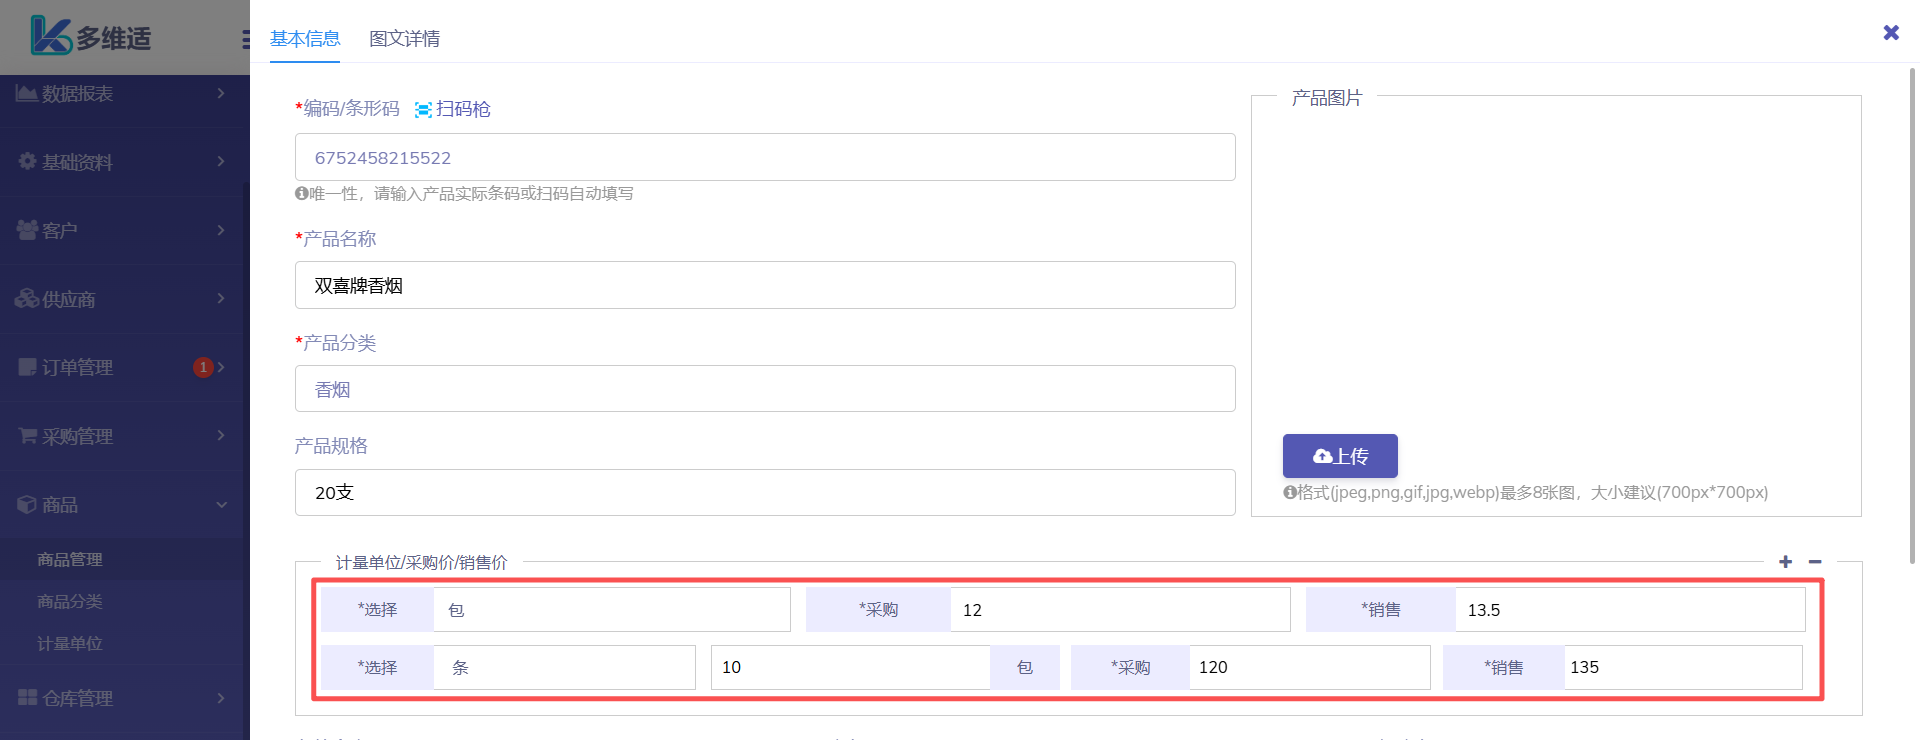Screen dimensions: 1920x740
Task: Click the plus icon to add unit row
Action: [x=1785, y=562]
